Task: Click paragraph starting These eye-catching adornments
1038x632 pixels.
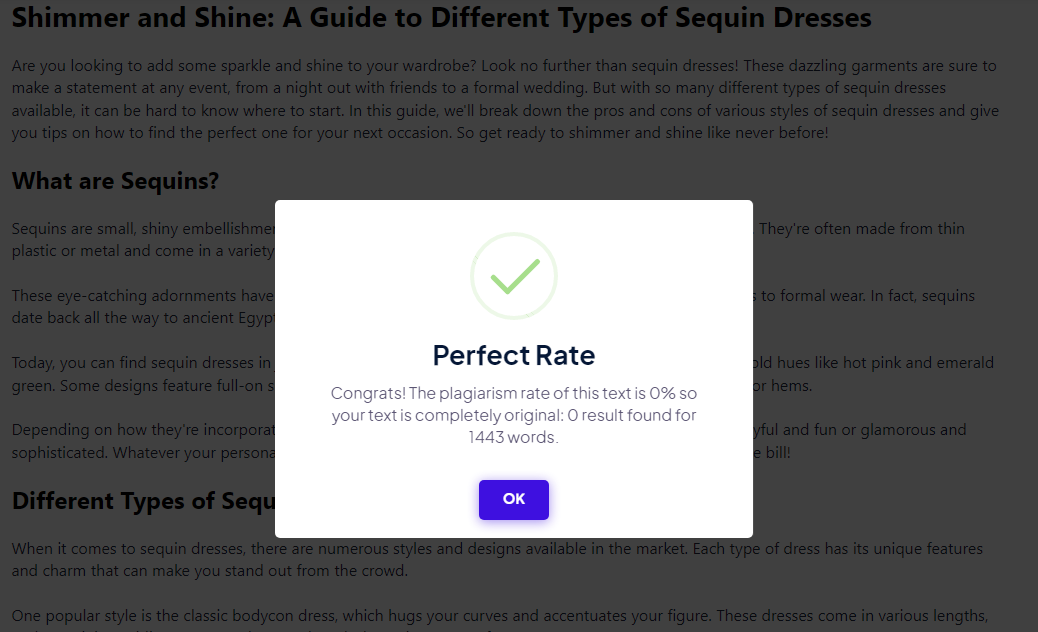Action: pos(143,306)
